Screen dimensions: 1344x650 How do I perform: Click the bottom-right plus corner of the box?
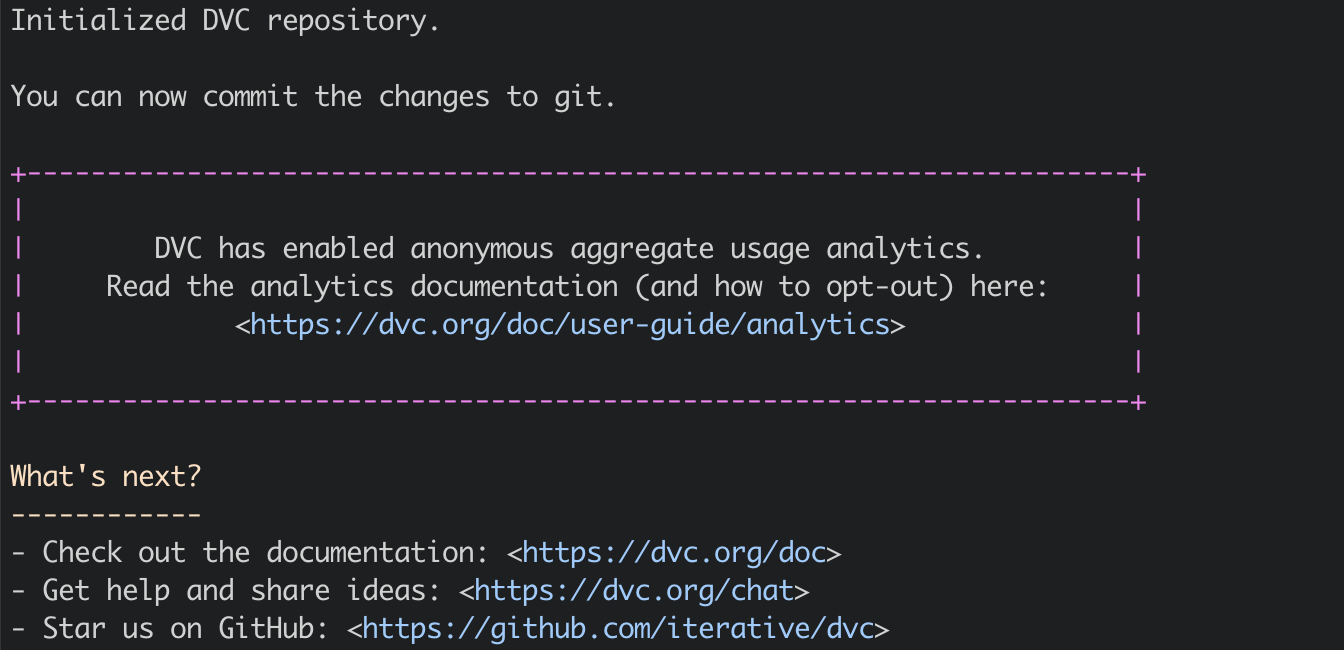[1138, 402]
